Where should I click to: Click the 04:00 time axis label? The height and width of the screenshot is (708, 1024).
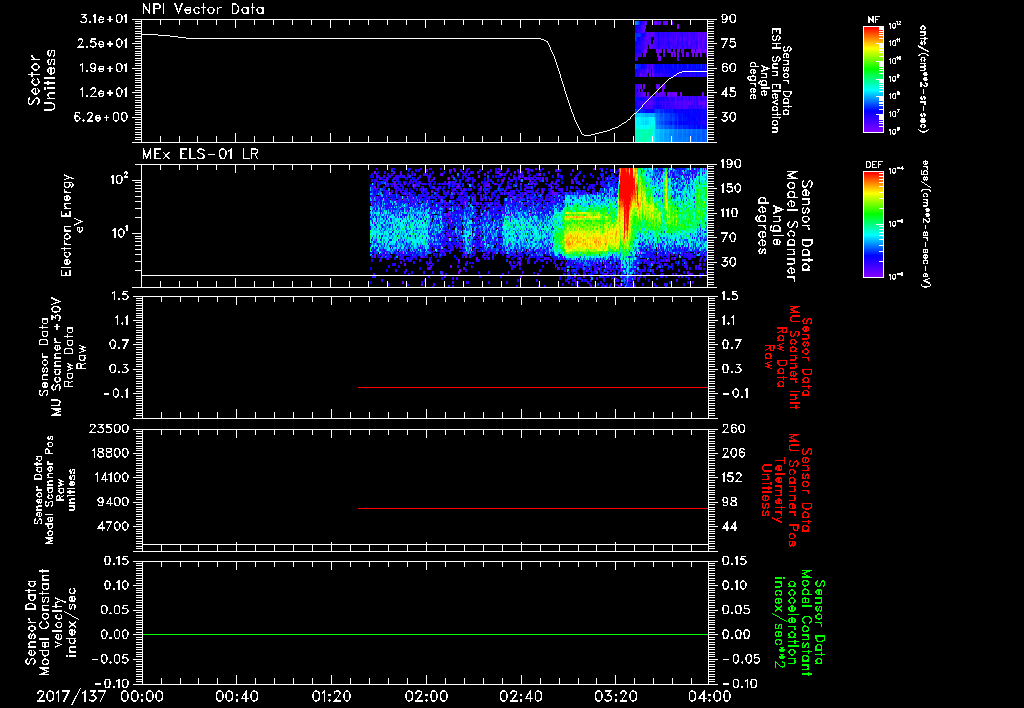point(710,696)
